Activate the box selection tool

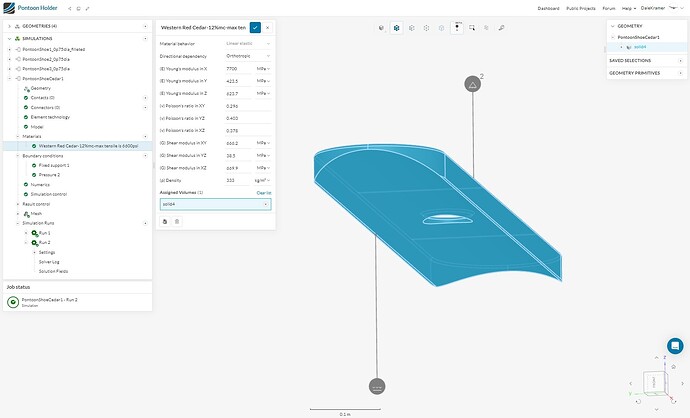(x=472, y=28)
